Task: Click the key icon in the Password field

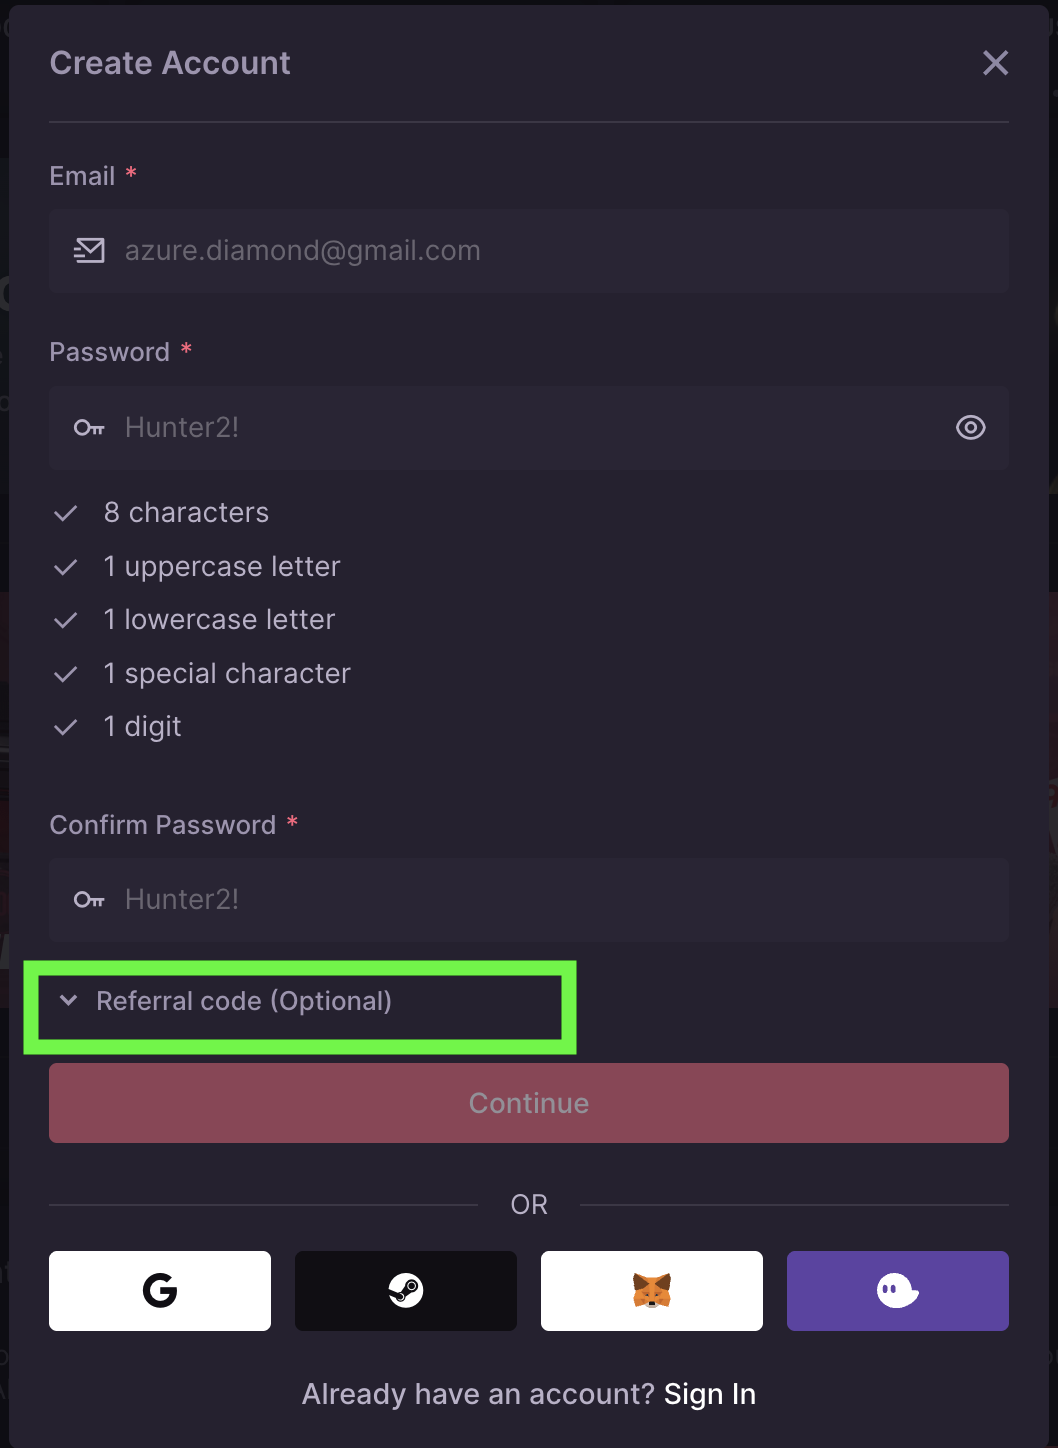Action: (88, 427)
